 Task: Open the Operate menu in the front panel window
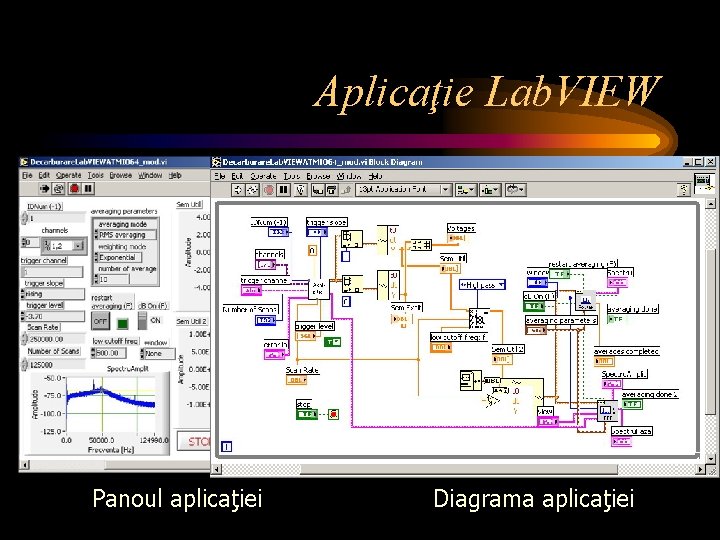pos(68,175)
